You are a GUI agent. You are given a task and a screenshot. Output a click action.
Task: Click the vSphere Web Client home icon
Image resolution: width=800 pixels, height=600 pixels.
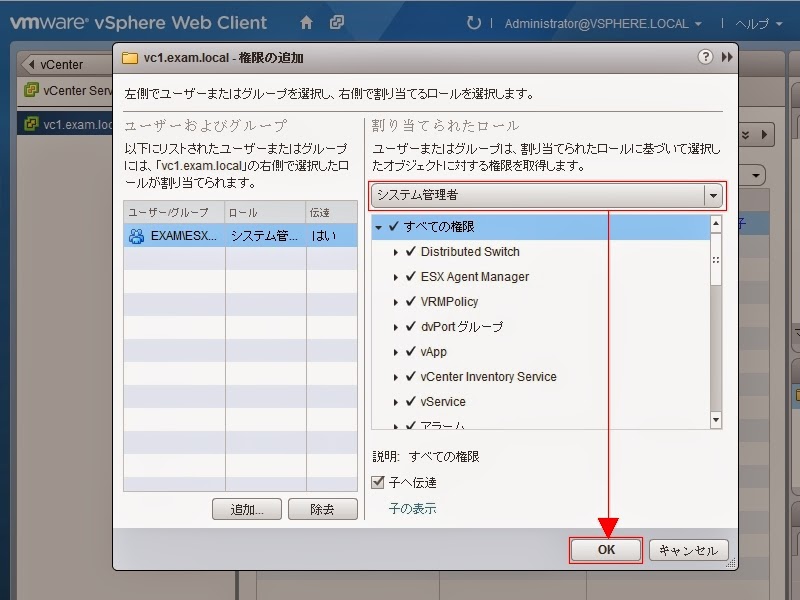tap(306, 23)
